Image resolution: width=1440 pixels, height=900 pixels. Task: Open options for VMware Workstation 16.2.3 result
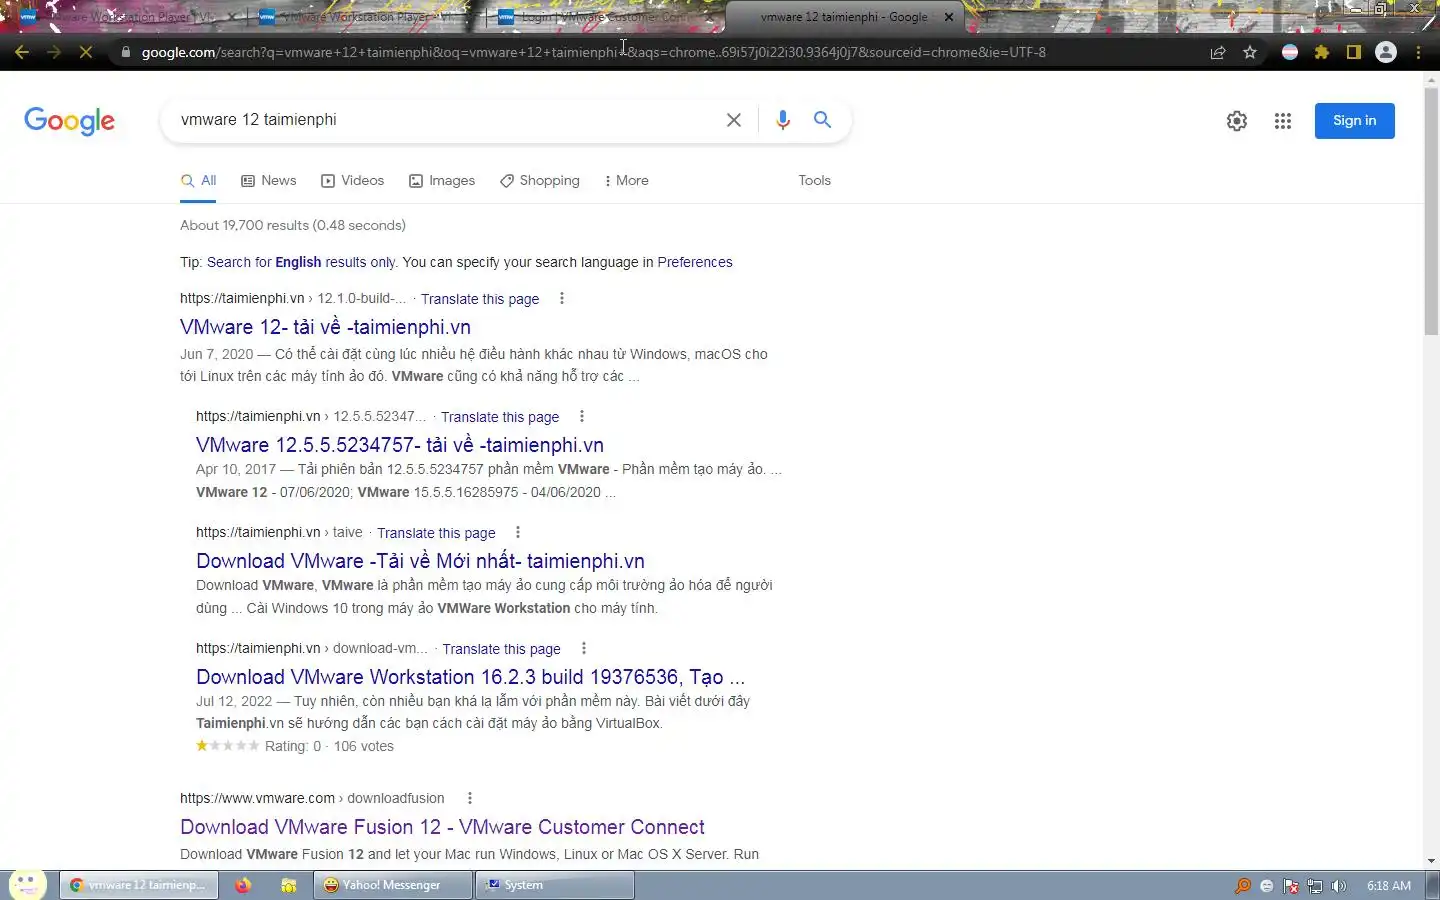point(584,648)
